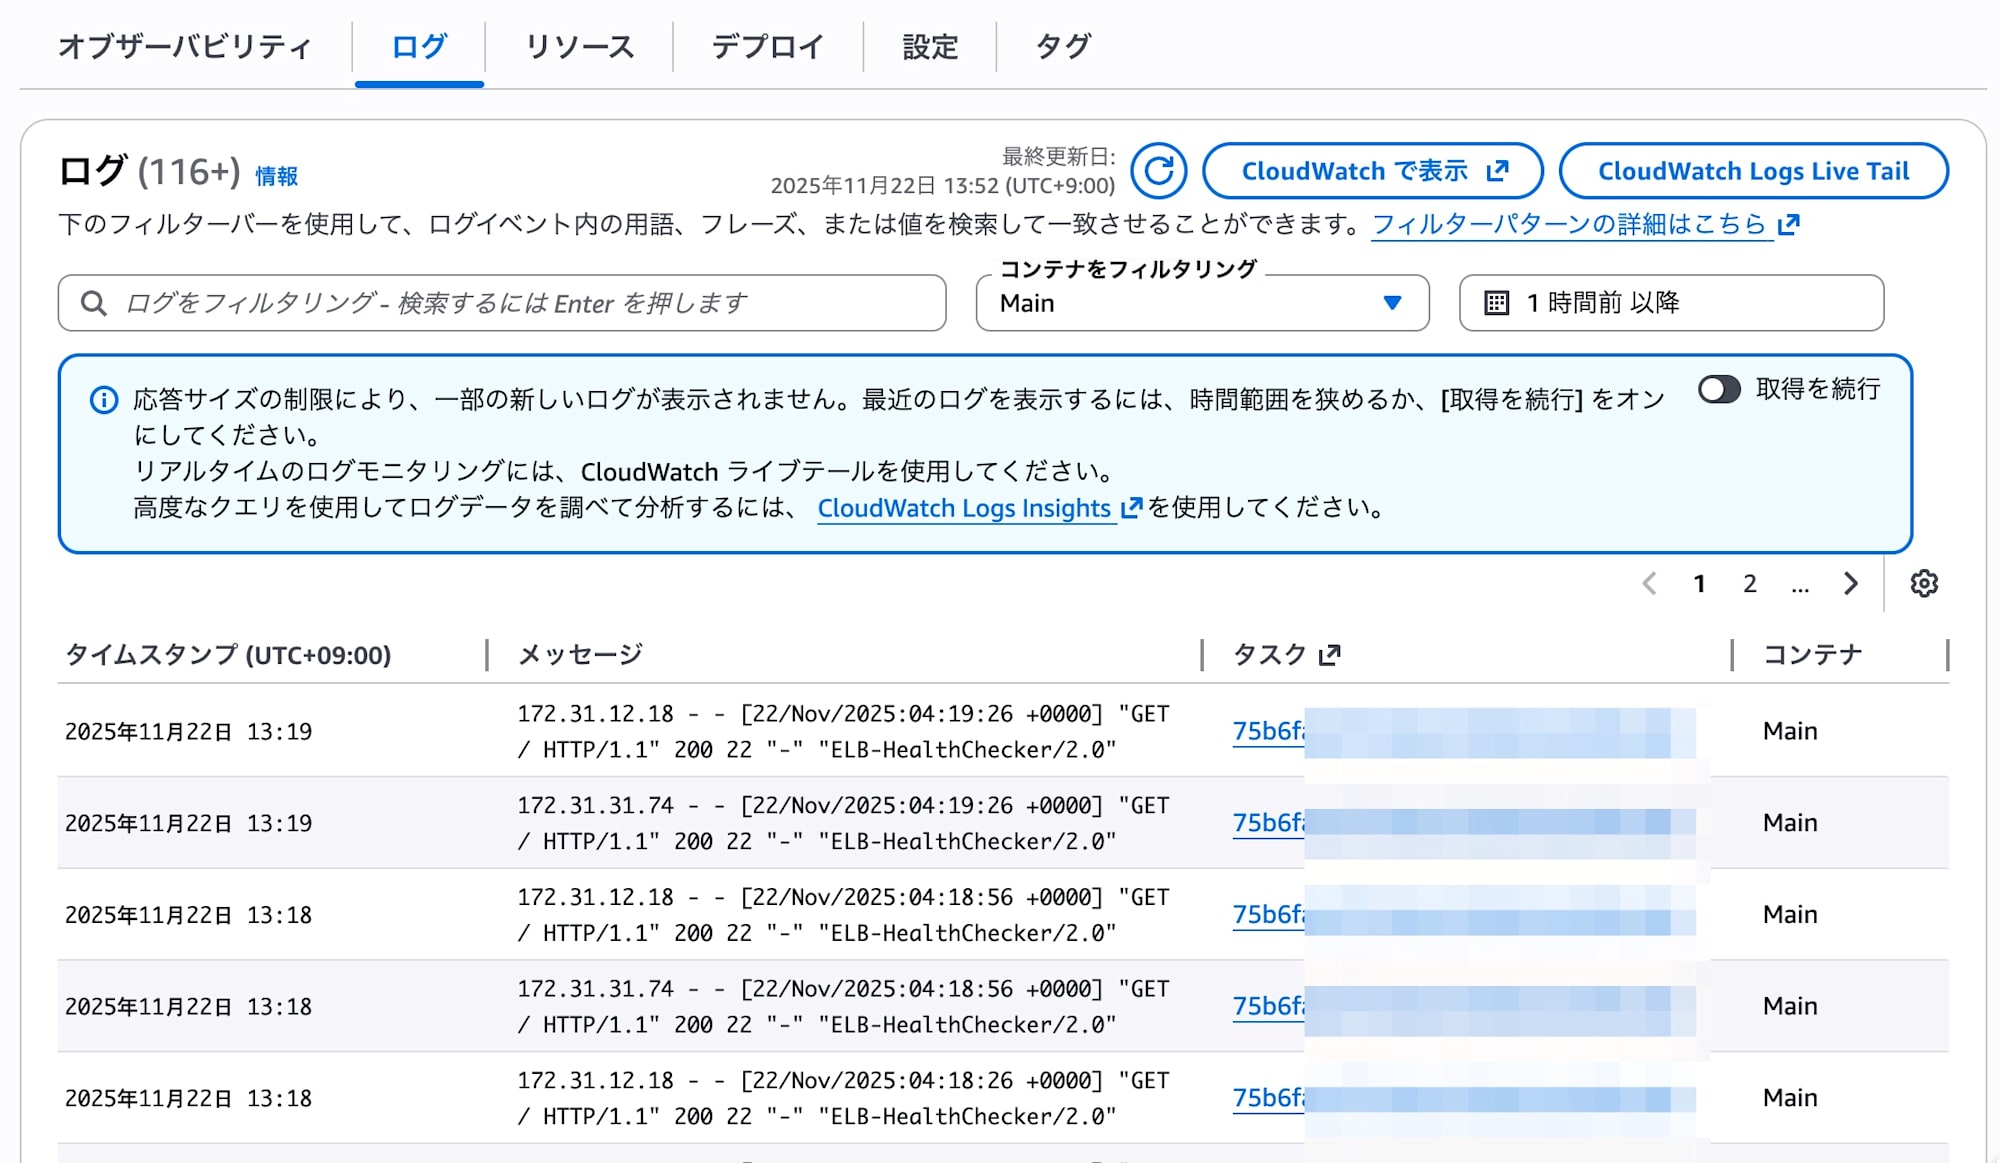The image size is (2000, 1163).
Task: Go to page 2 of logs
Action: 1750,583
